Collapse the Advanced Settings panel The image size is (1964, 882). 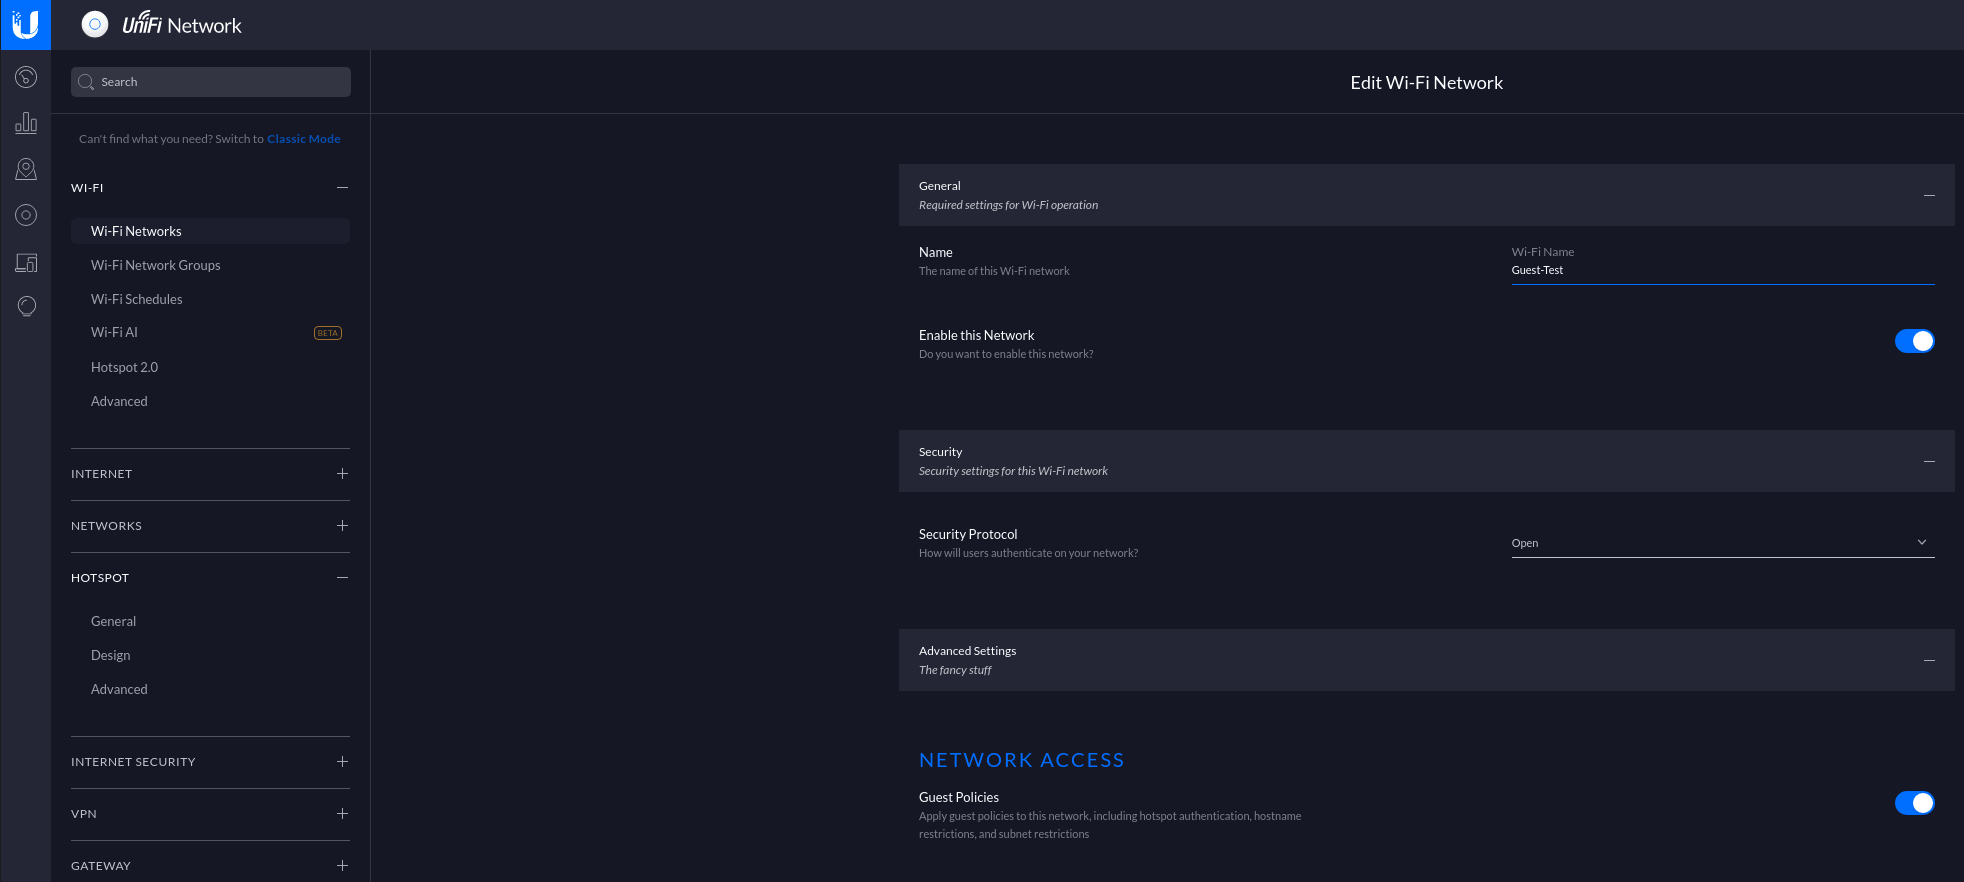(x=1929, y=660)
